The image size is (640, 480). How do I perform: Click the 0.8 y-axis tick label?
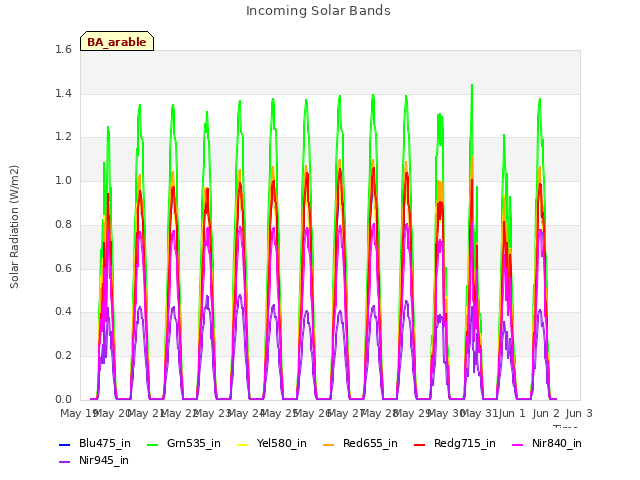63,224
